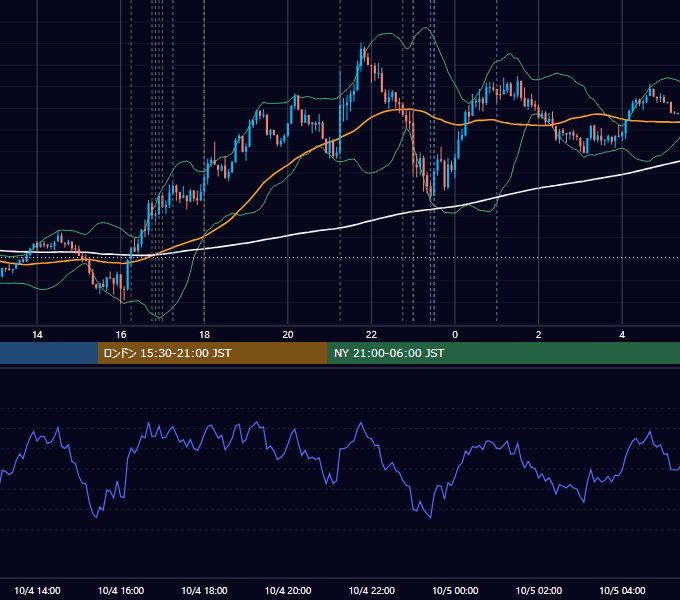Click the 22 hour label on the upper time axis
This screenshot has width=680, height=600.
tap(371, 335)
